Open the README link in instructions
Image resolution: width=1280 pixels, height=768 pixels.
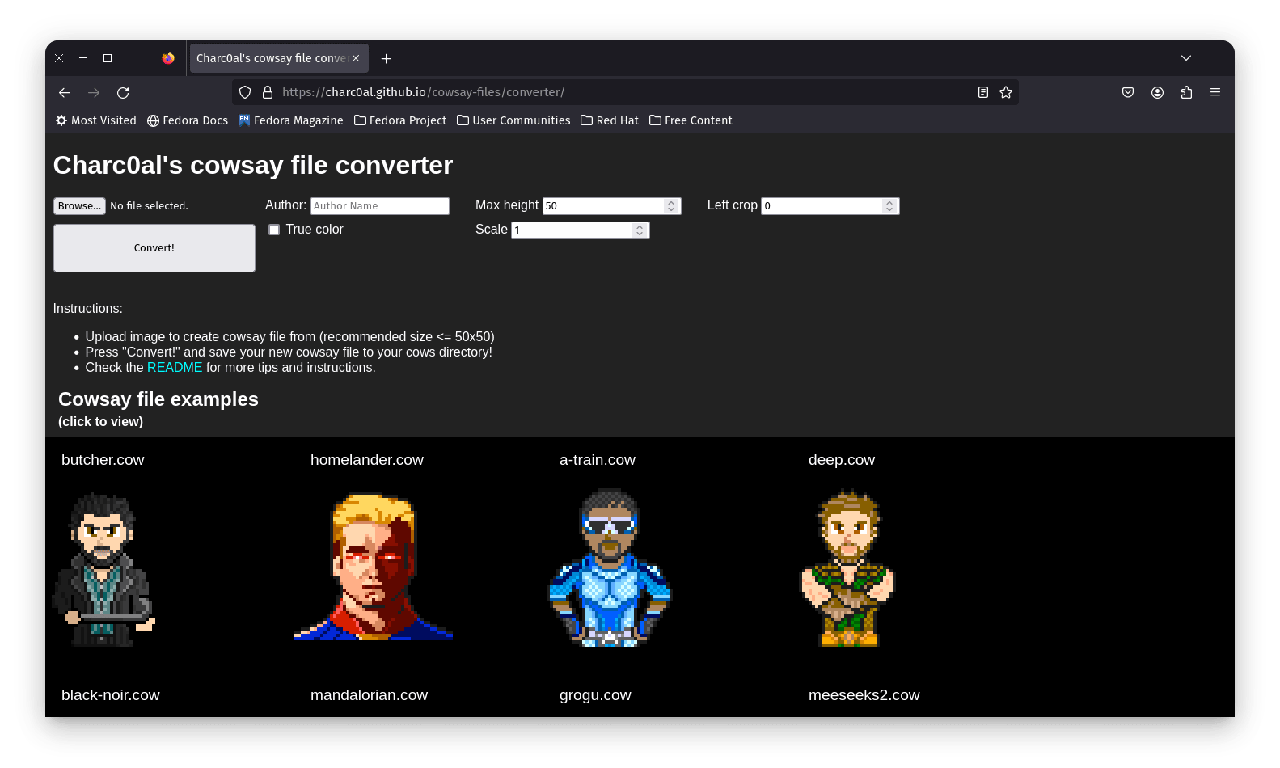point(174,368)
